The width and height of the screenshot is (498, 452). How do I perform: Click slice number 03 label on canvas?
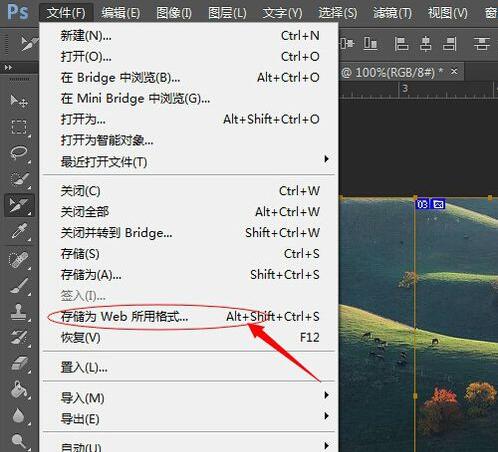click(423, 204)
